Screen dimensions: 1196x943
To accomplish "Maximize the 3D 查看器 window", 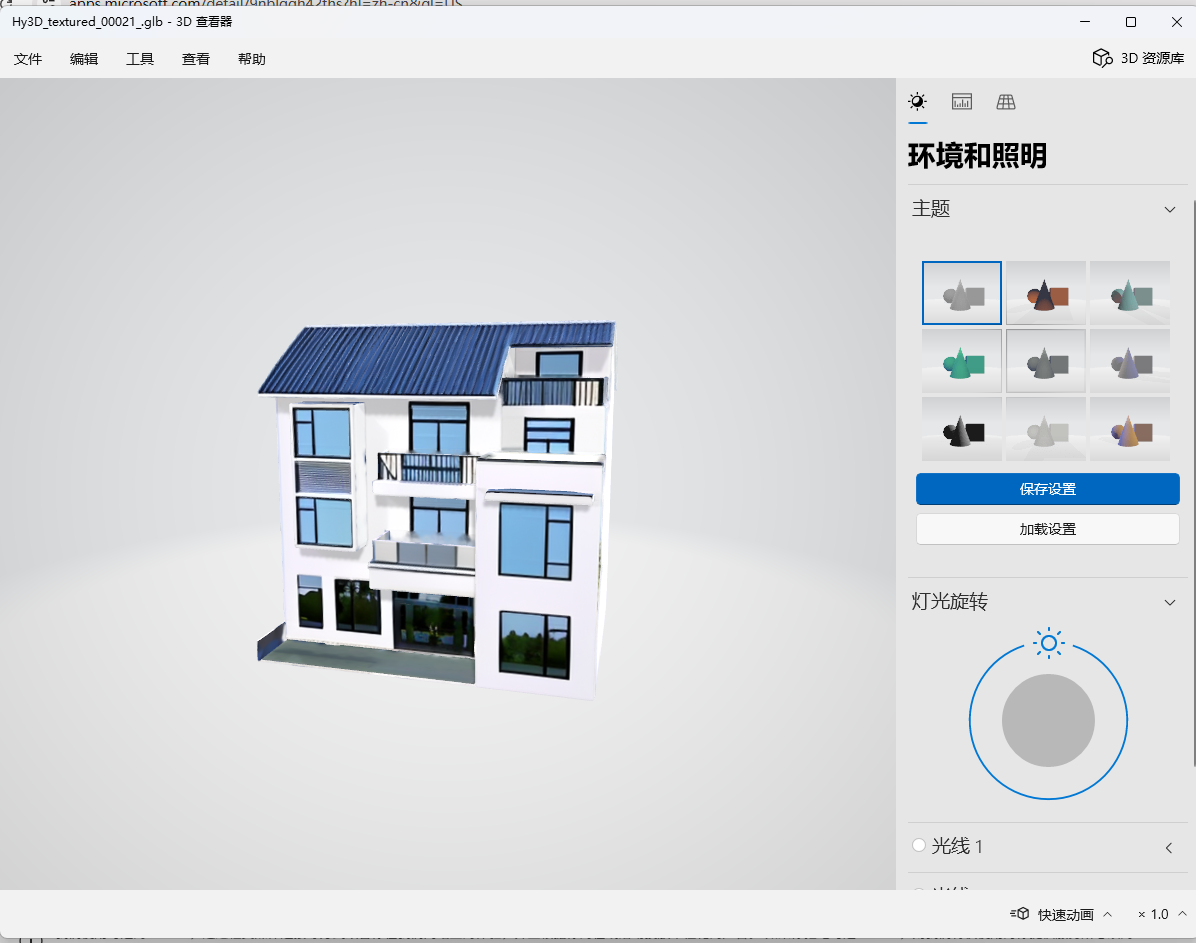I will [1131, 22].
